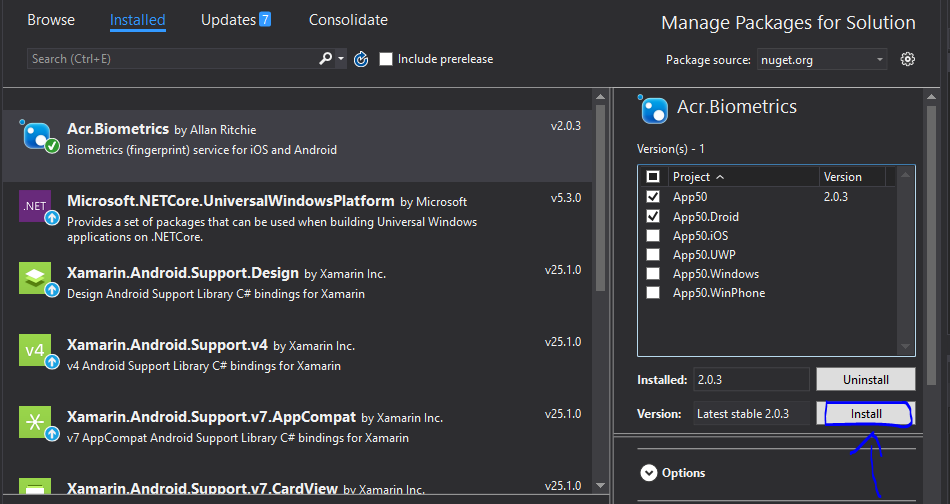Click the Install button
Viewport: 950px width, 504px height.
[866, 413]
